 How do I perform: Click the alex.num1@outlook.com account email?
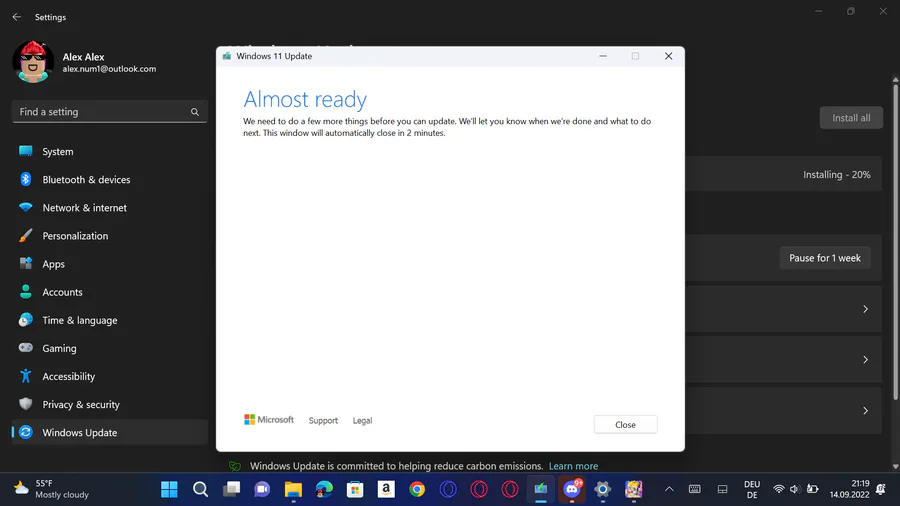[109, 69]
